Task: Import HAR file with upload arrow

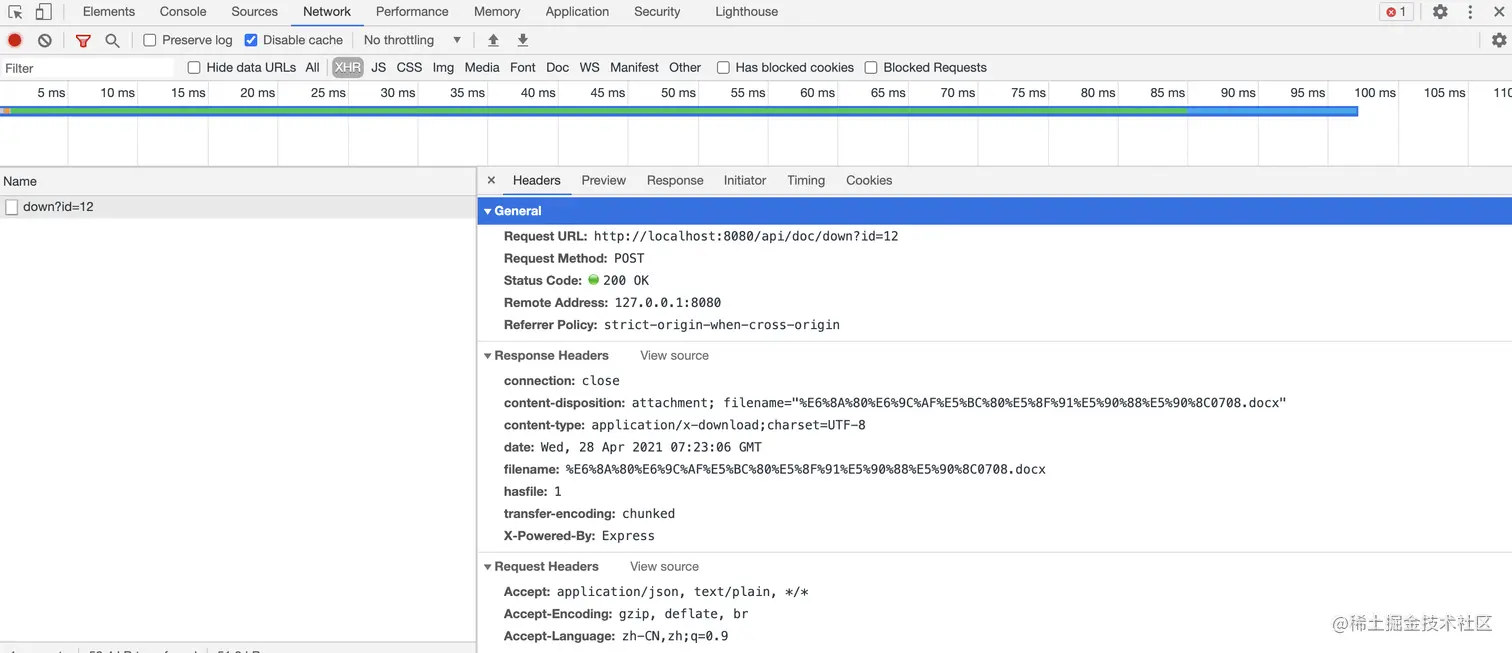Action: coord(493,40)
